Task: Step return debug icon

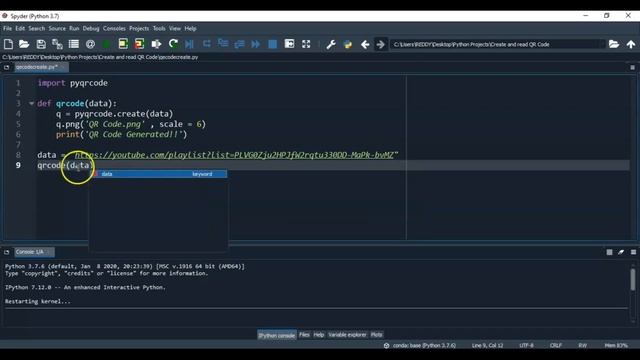Action: (x=240, y=44)
